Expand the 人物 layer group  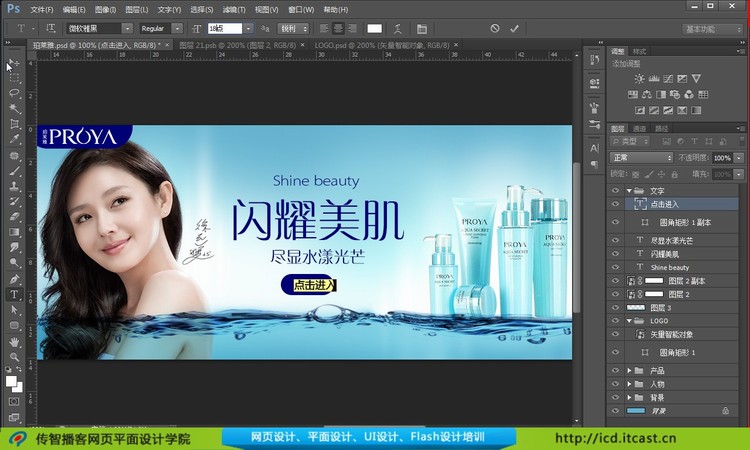629,384
